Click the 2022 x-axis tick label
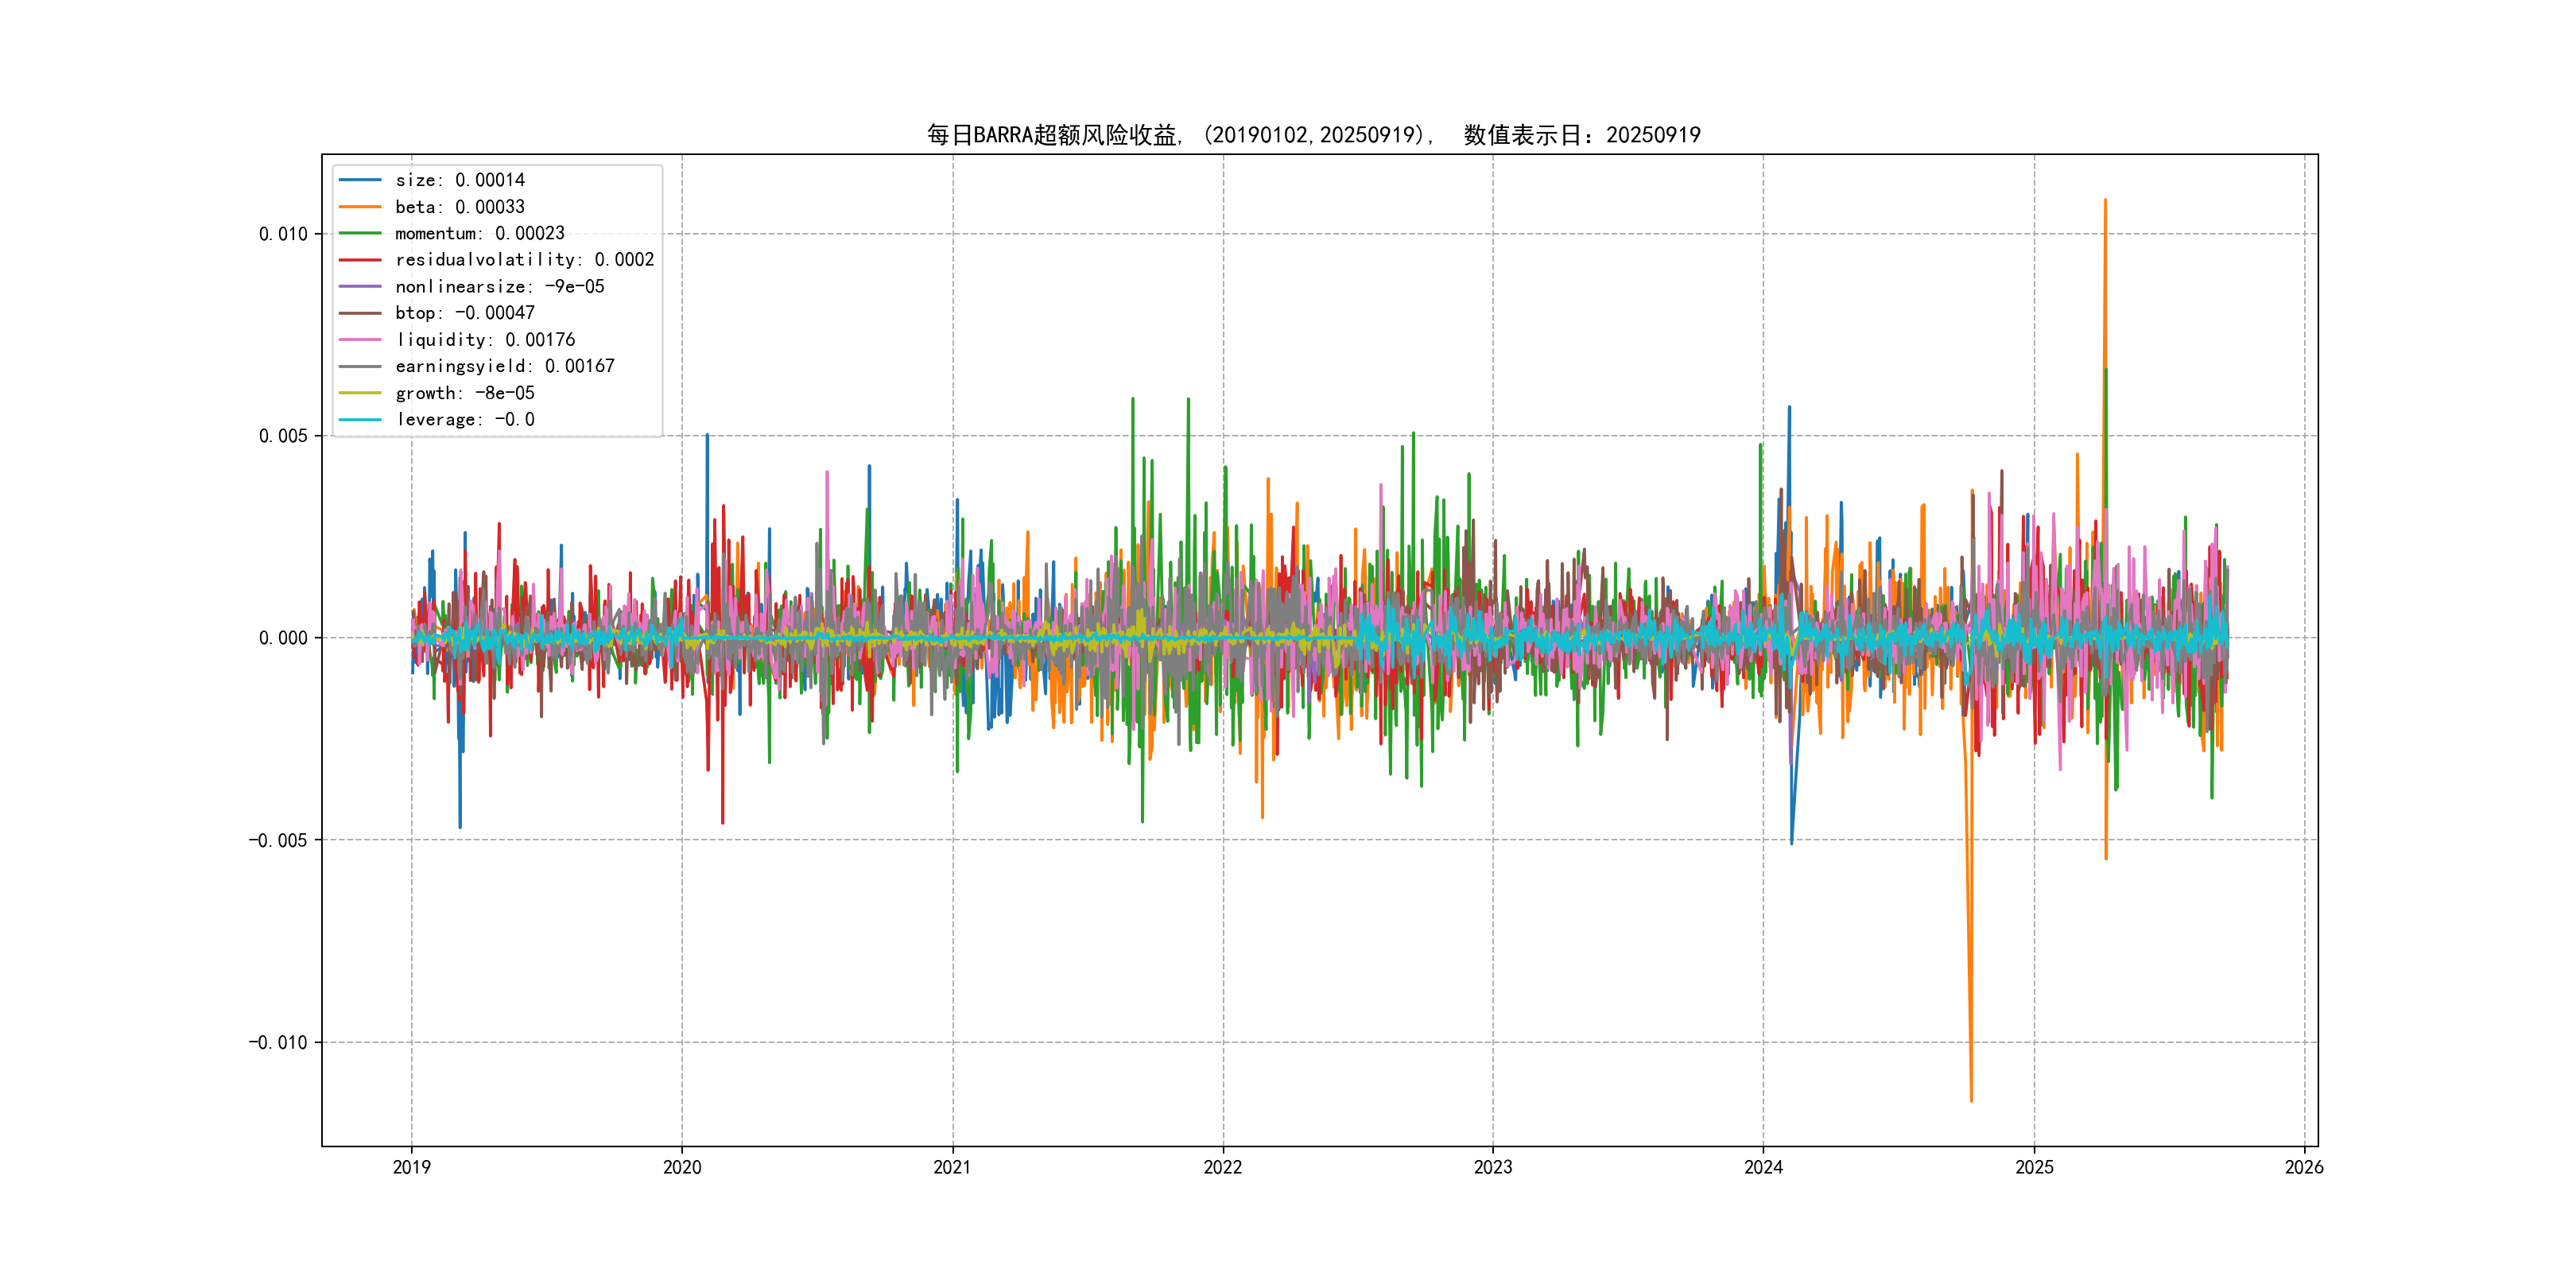This screenshot has width=2576, height=1288. pyautogui.click(x=1222, y=1167)
